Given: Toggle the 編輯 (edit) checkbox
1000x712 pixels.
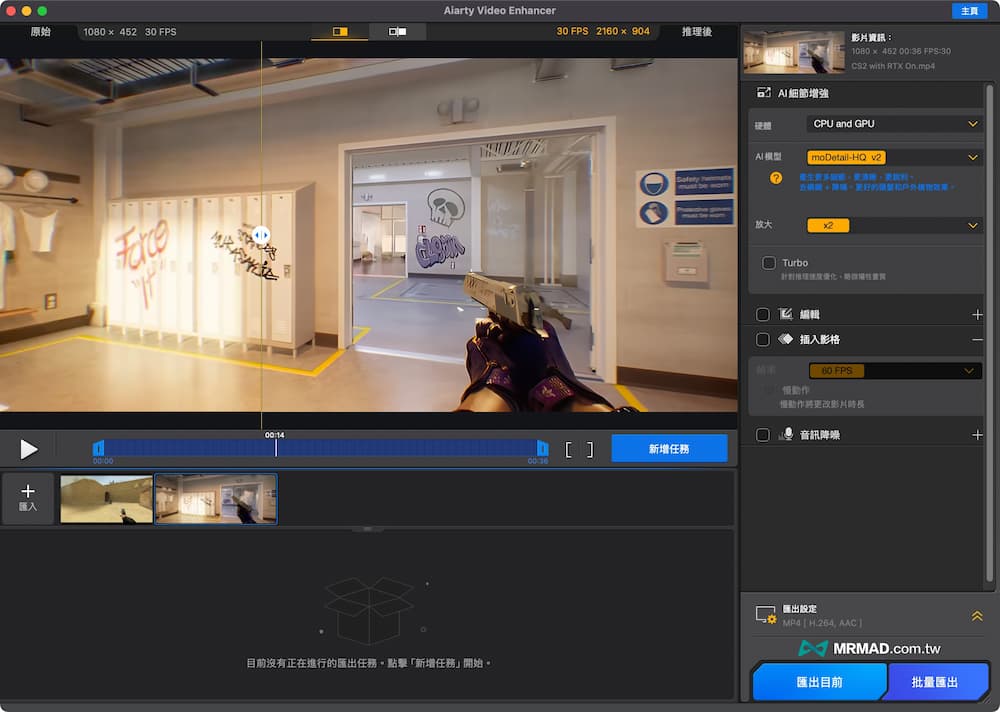Looking at the screenshot, I should (763, 314).
